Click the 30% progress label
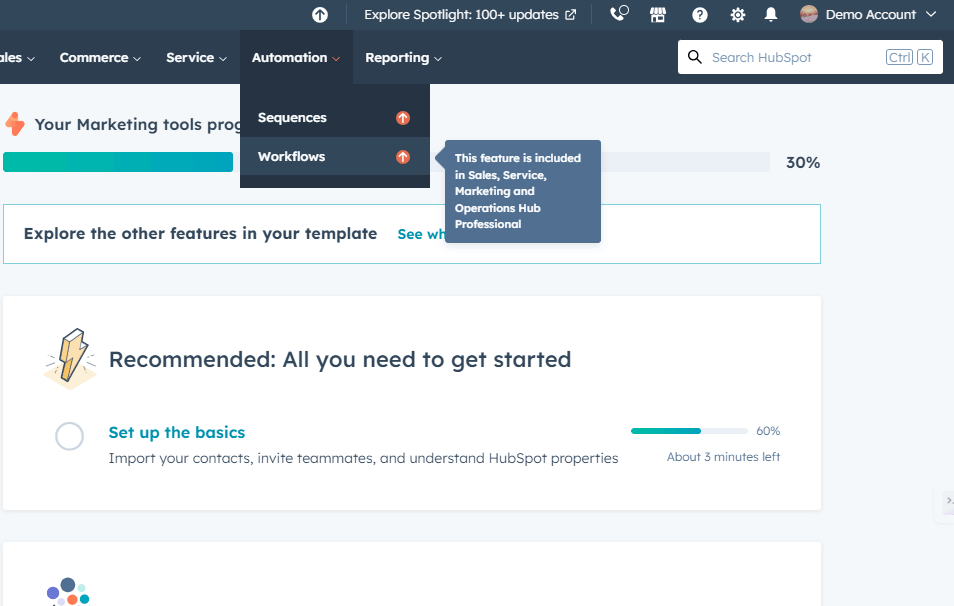Screen dimensions: 954x606 coord(803,163)
